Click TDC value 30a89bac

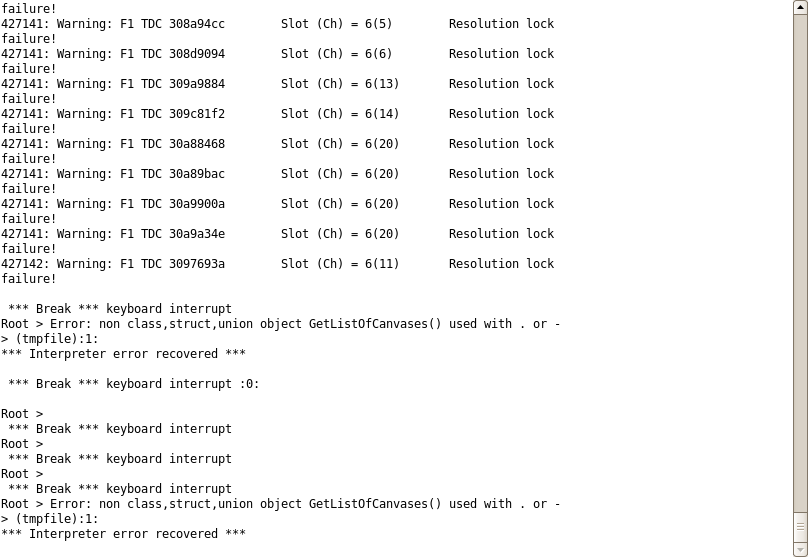point(197,174)
